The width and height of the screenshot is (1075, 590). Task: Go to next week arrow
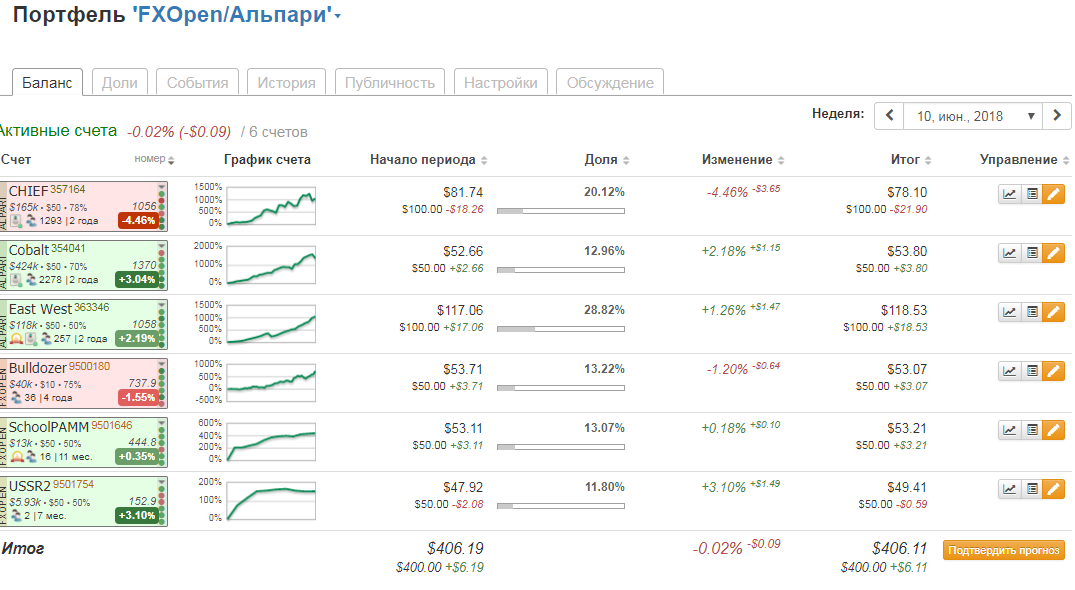coord(1056,116)
